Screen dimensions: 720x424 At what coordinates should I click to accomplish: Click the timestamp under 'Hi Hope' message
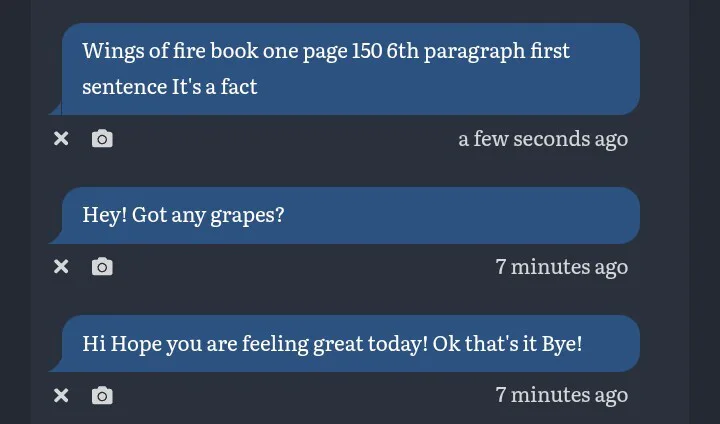[x=561, y=395]
